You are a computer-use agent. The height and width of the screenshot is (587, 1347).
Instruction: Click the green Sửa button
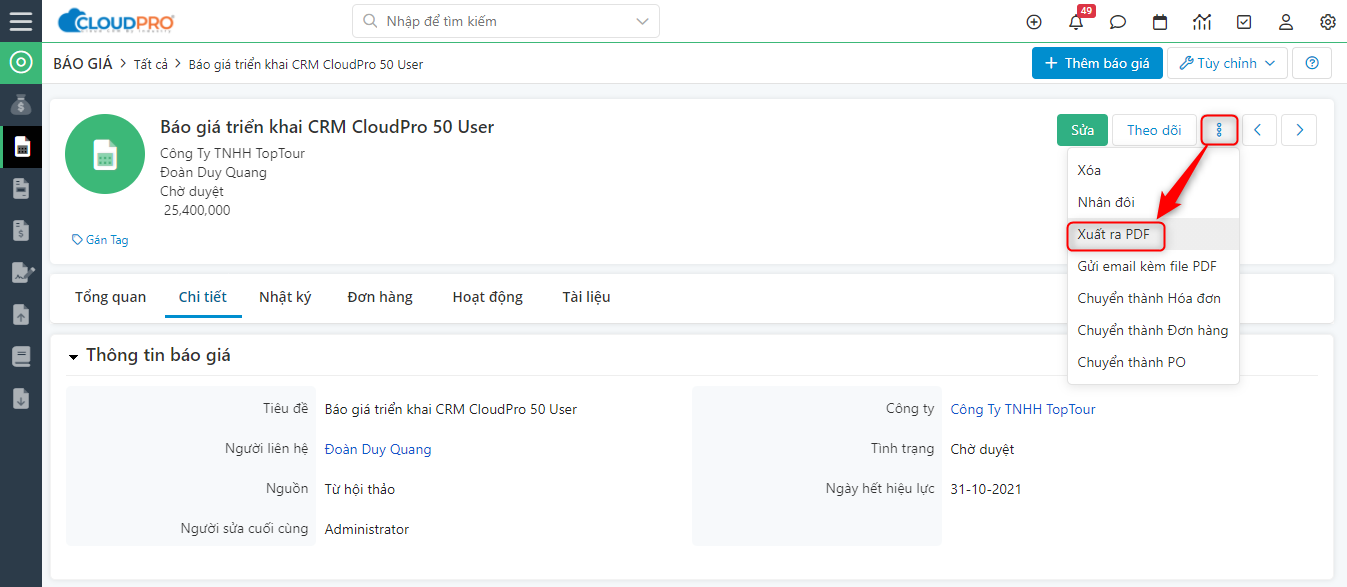[1082, 130]
